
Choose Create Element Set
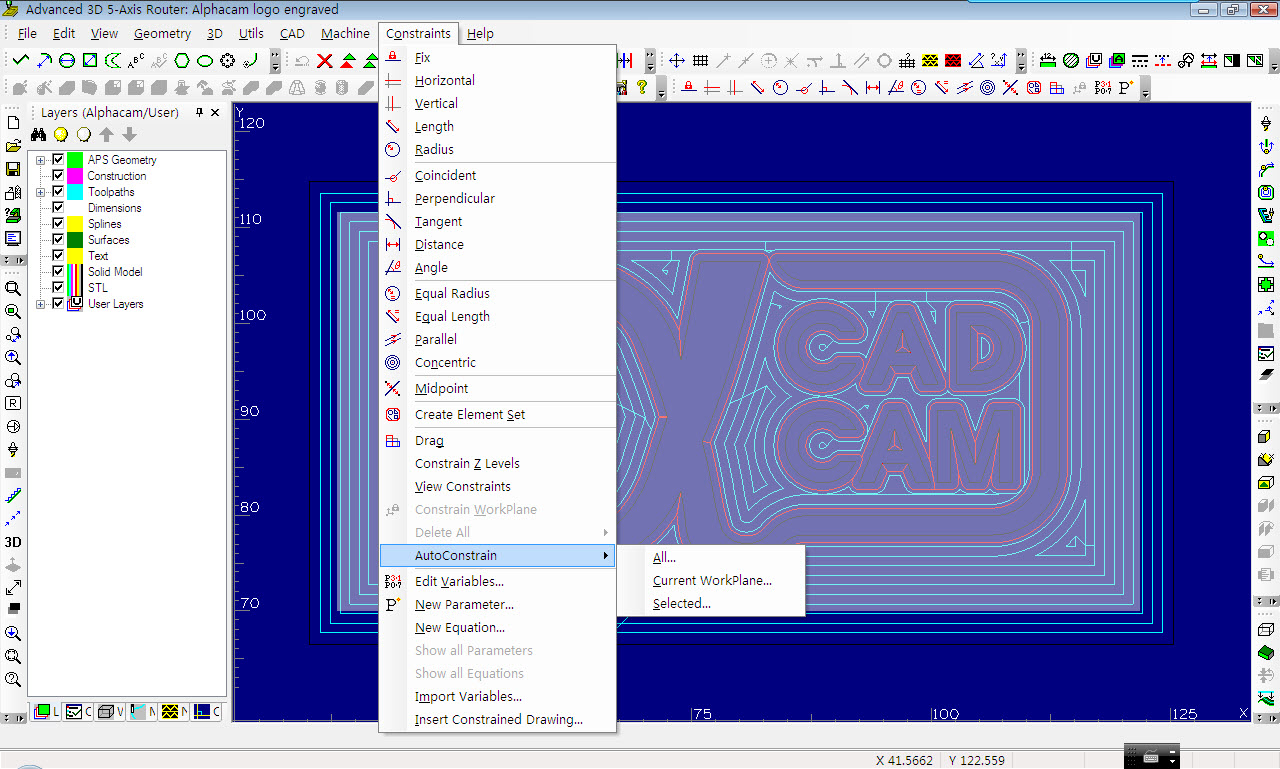click(x=497, y=414)
